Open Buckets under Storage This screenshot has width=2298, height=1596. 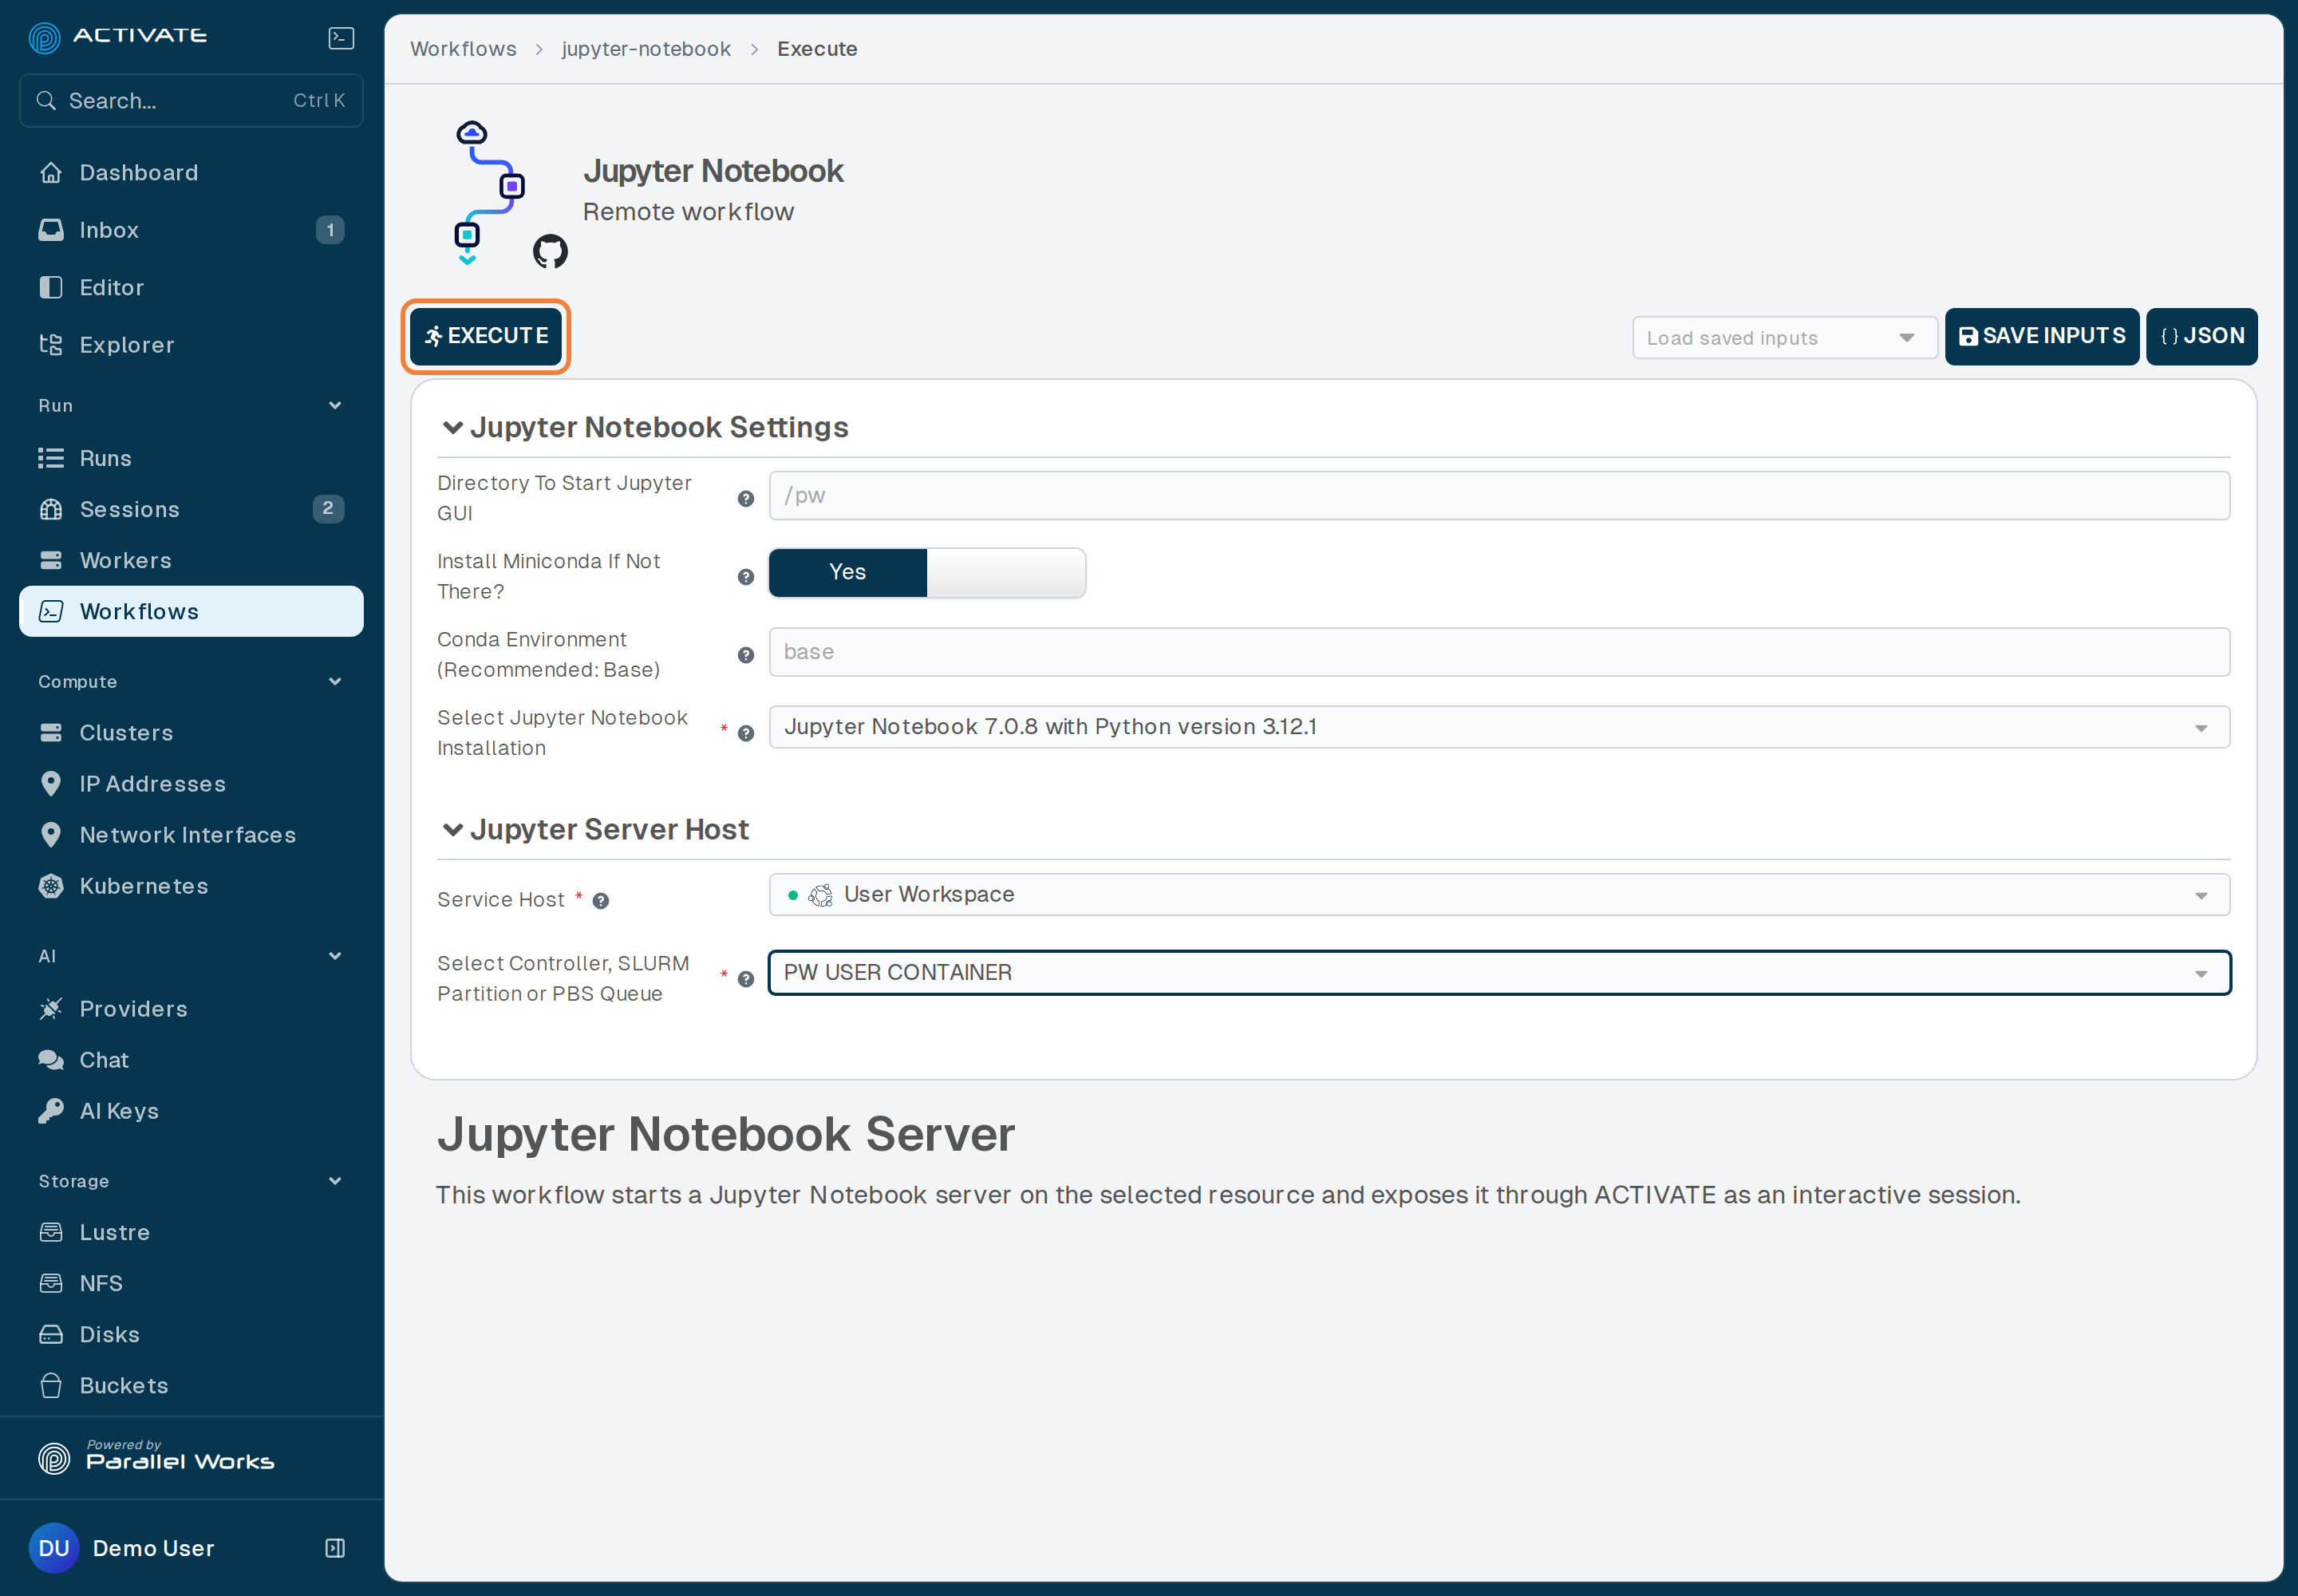[191, 1385]
